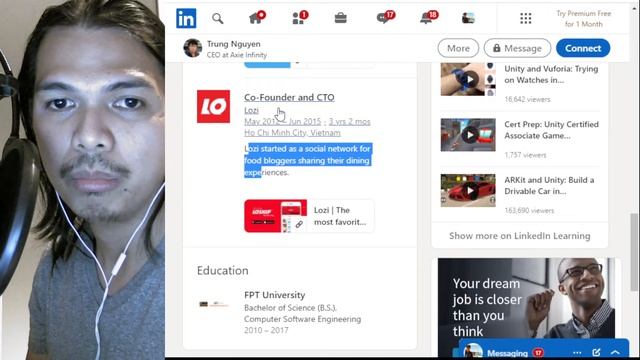
Task: Click the Connect button
Action: tap(583, 48)
